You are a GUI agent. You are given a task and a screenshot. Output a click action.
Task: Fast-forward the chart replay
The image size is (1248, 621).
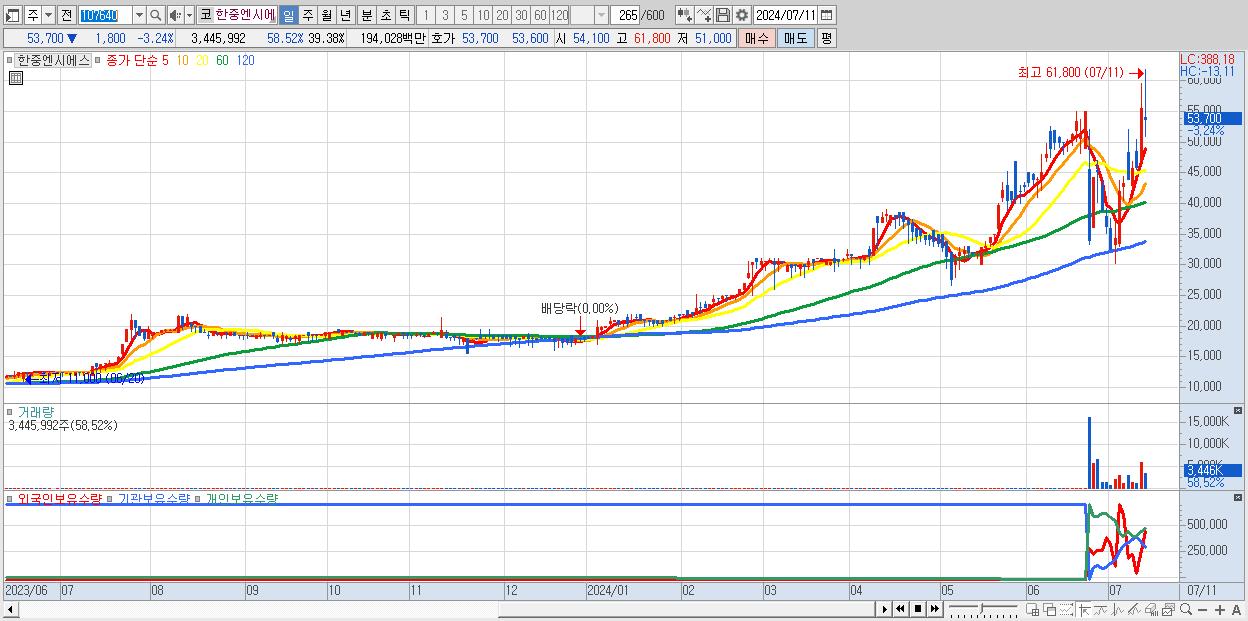point(935,609)
